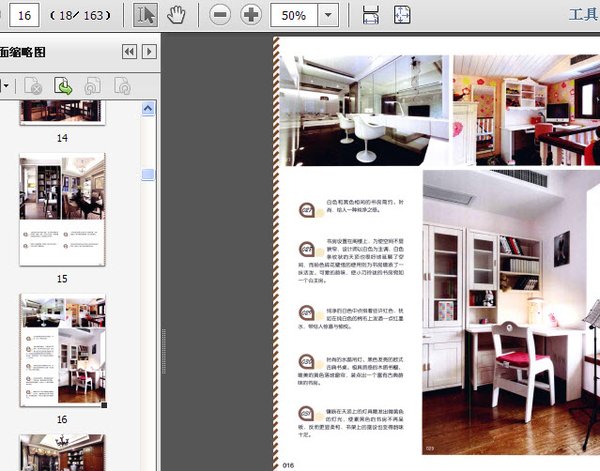The image size is (600, 471).
Task: Collapse the thumbnails panel with double-arrow button
Action: [x=129, y=52]
